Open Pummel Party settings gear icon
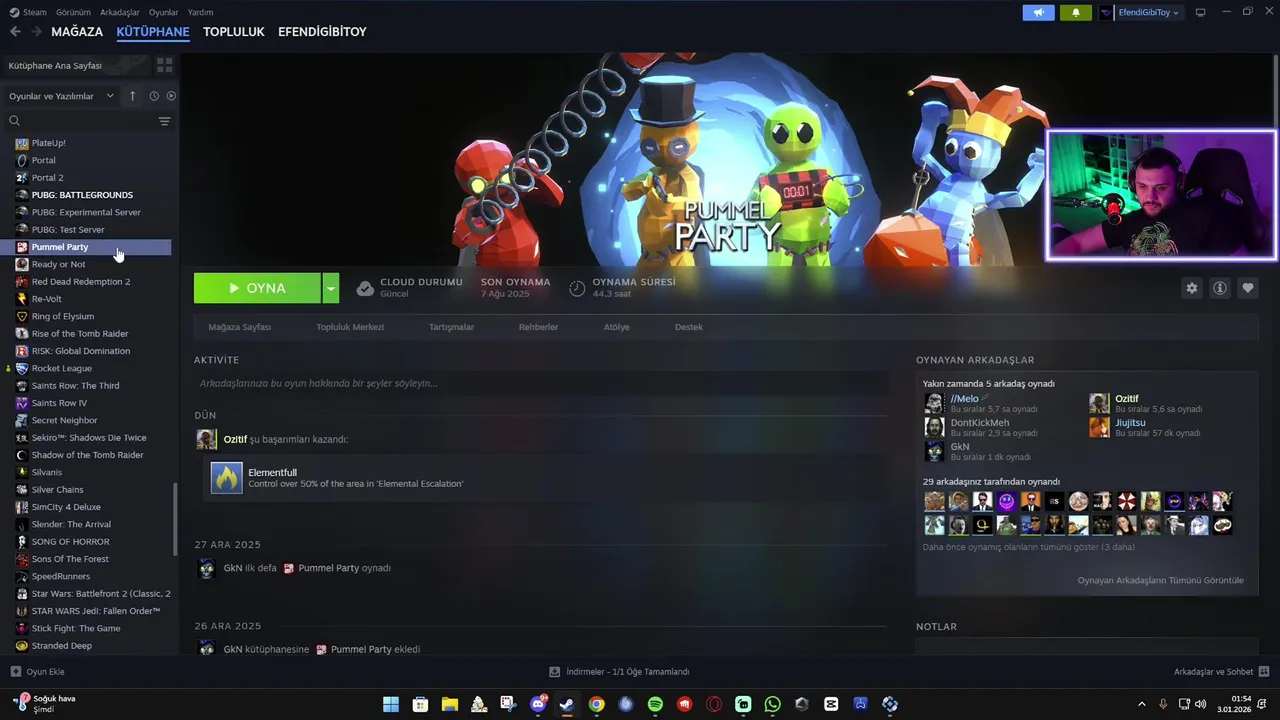 (1191, 288)
